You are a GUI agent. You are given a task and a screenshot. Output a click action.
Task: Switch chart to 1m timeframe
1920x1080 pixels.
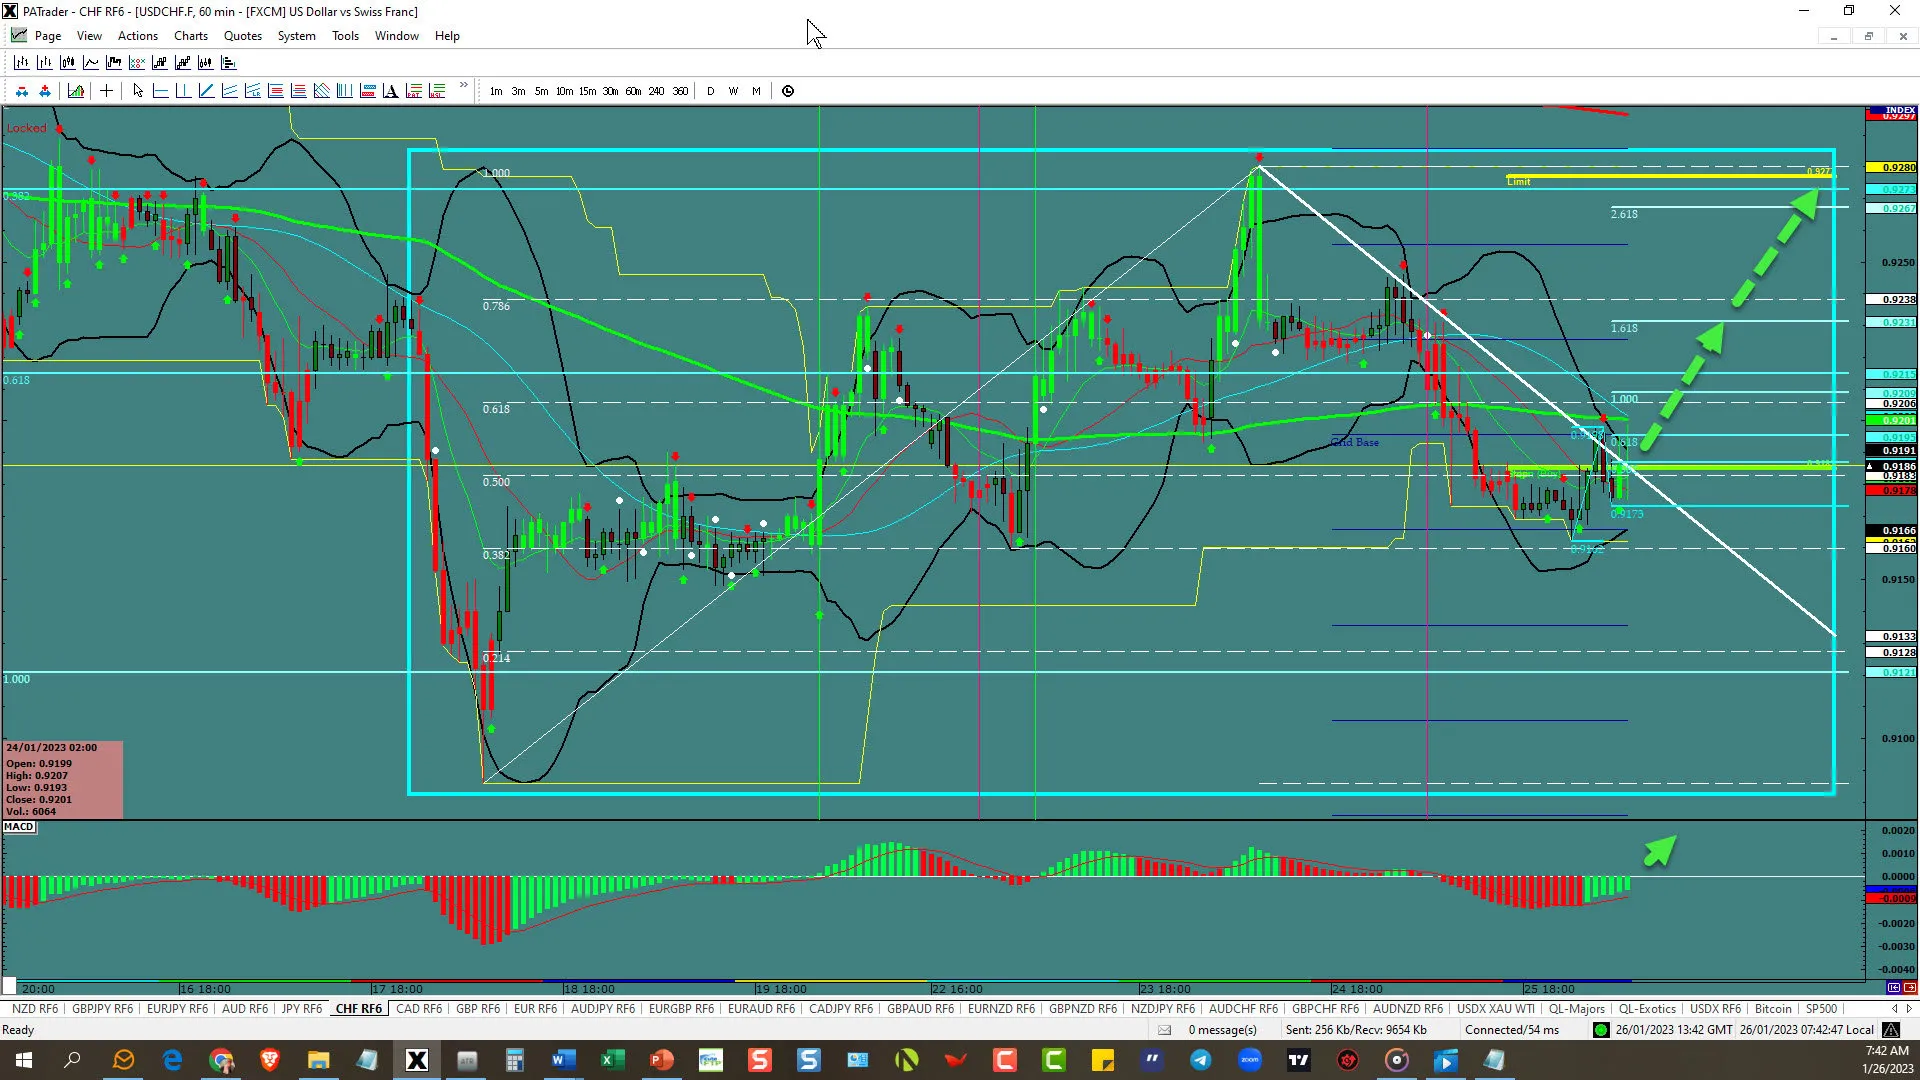(x=496, y=91)
